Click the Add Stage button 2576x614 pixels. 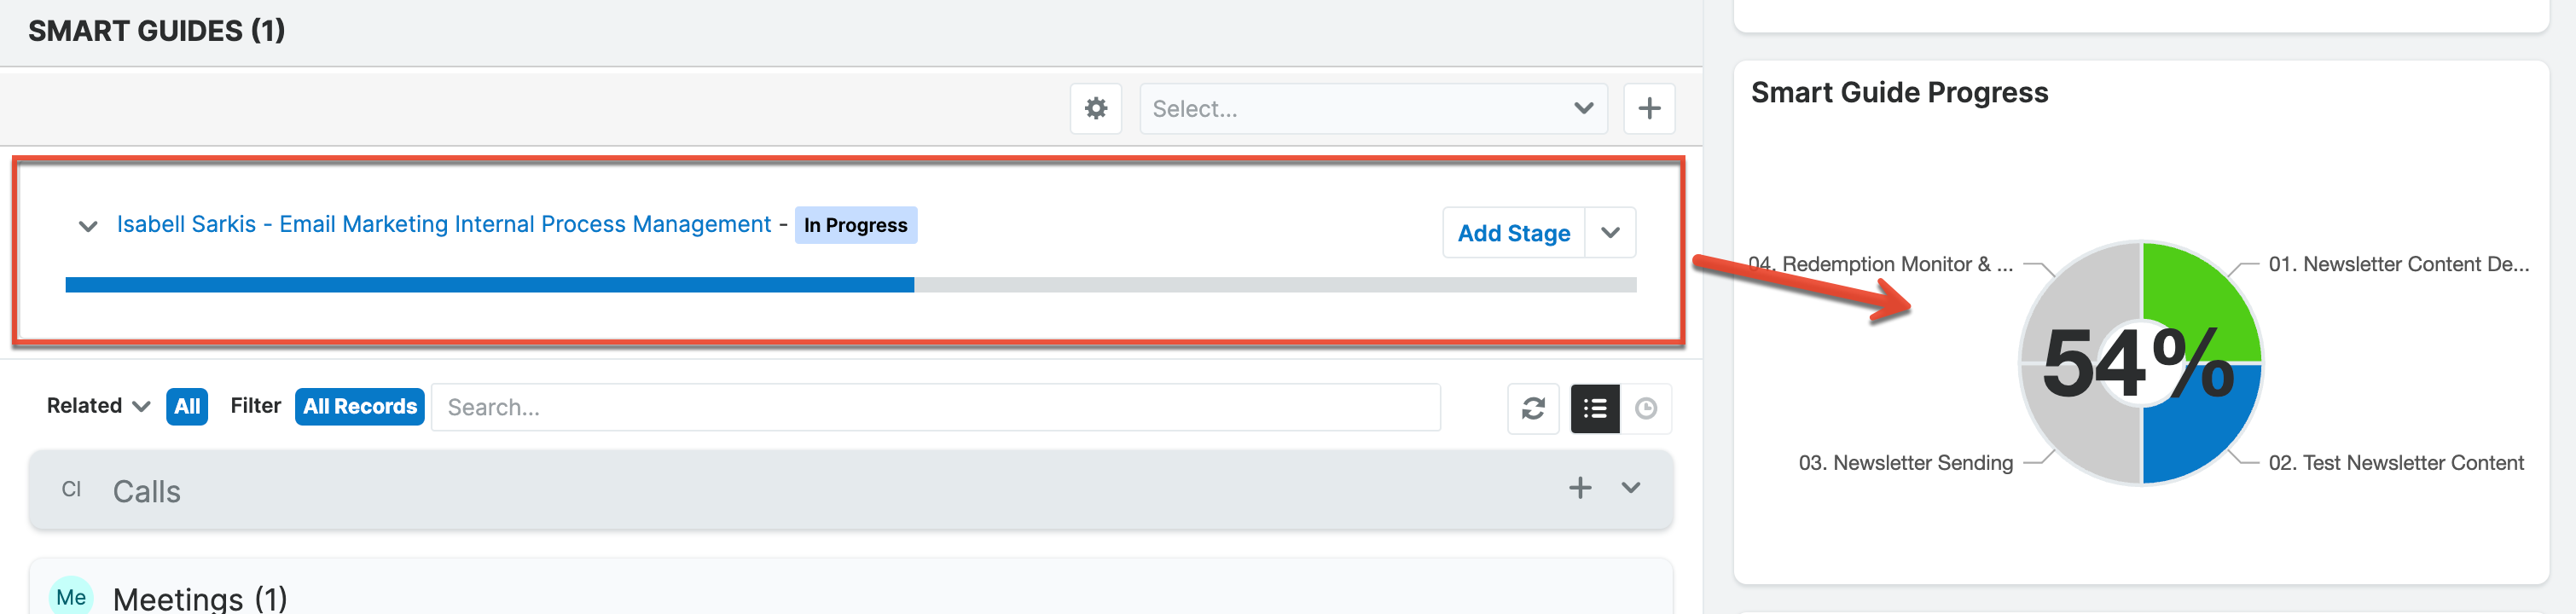[1513, 233]
